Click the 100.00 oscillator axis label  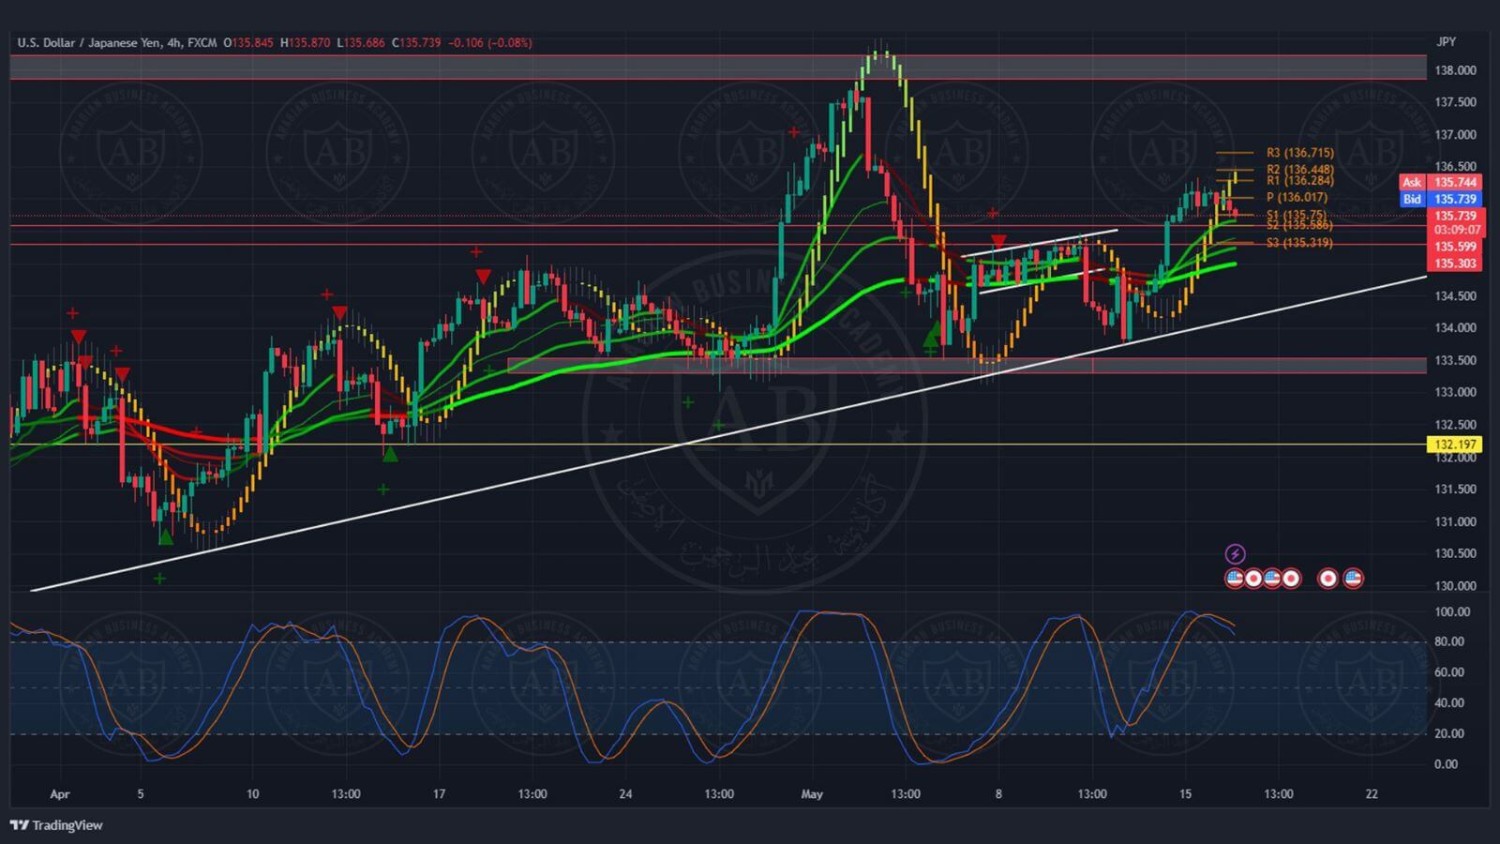pyautogui.click(x=1452, y=612)
